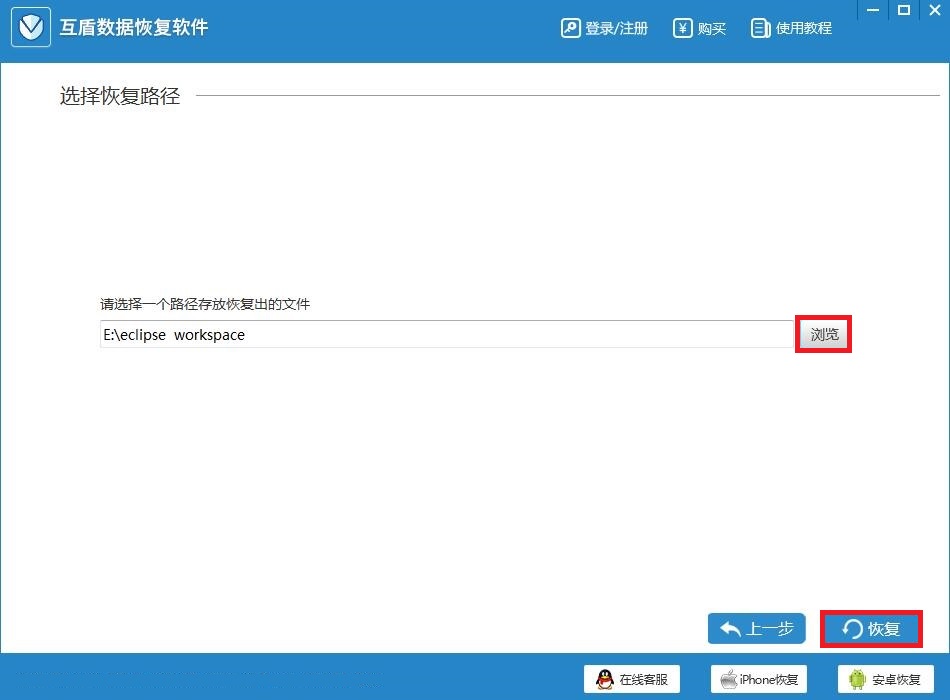Minimize the 互盾数据恢复软件 window
Screen dimensions: 950x700
coord(873,10)
